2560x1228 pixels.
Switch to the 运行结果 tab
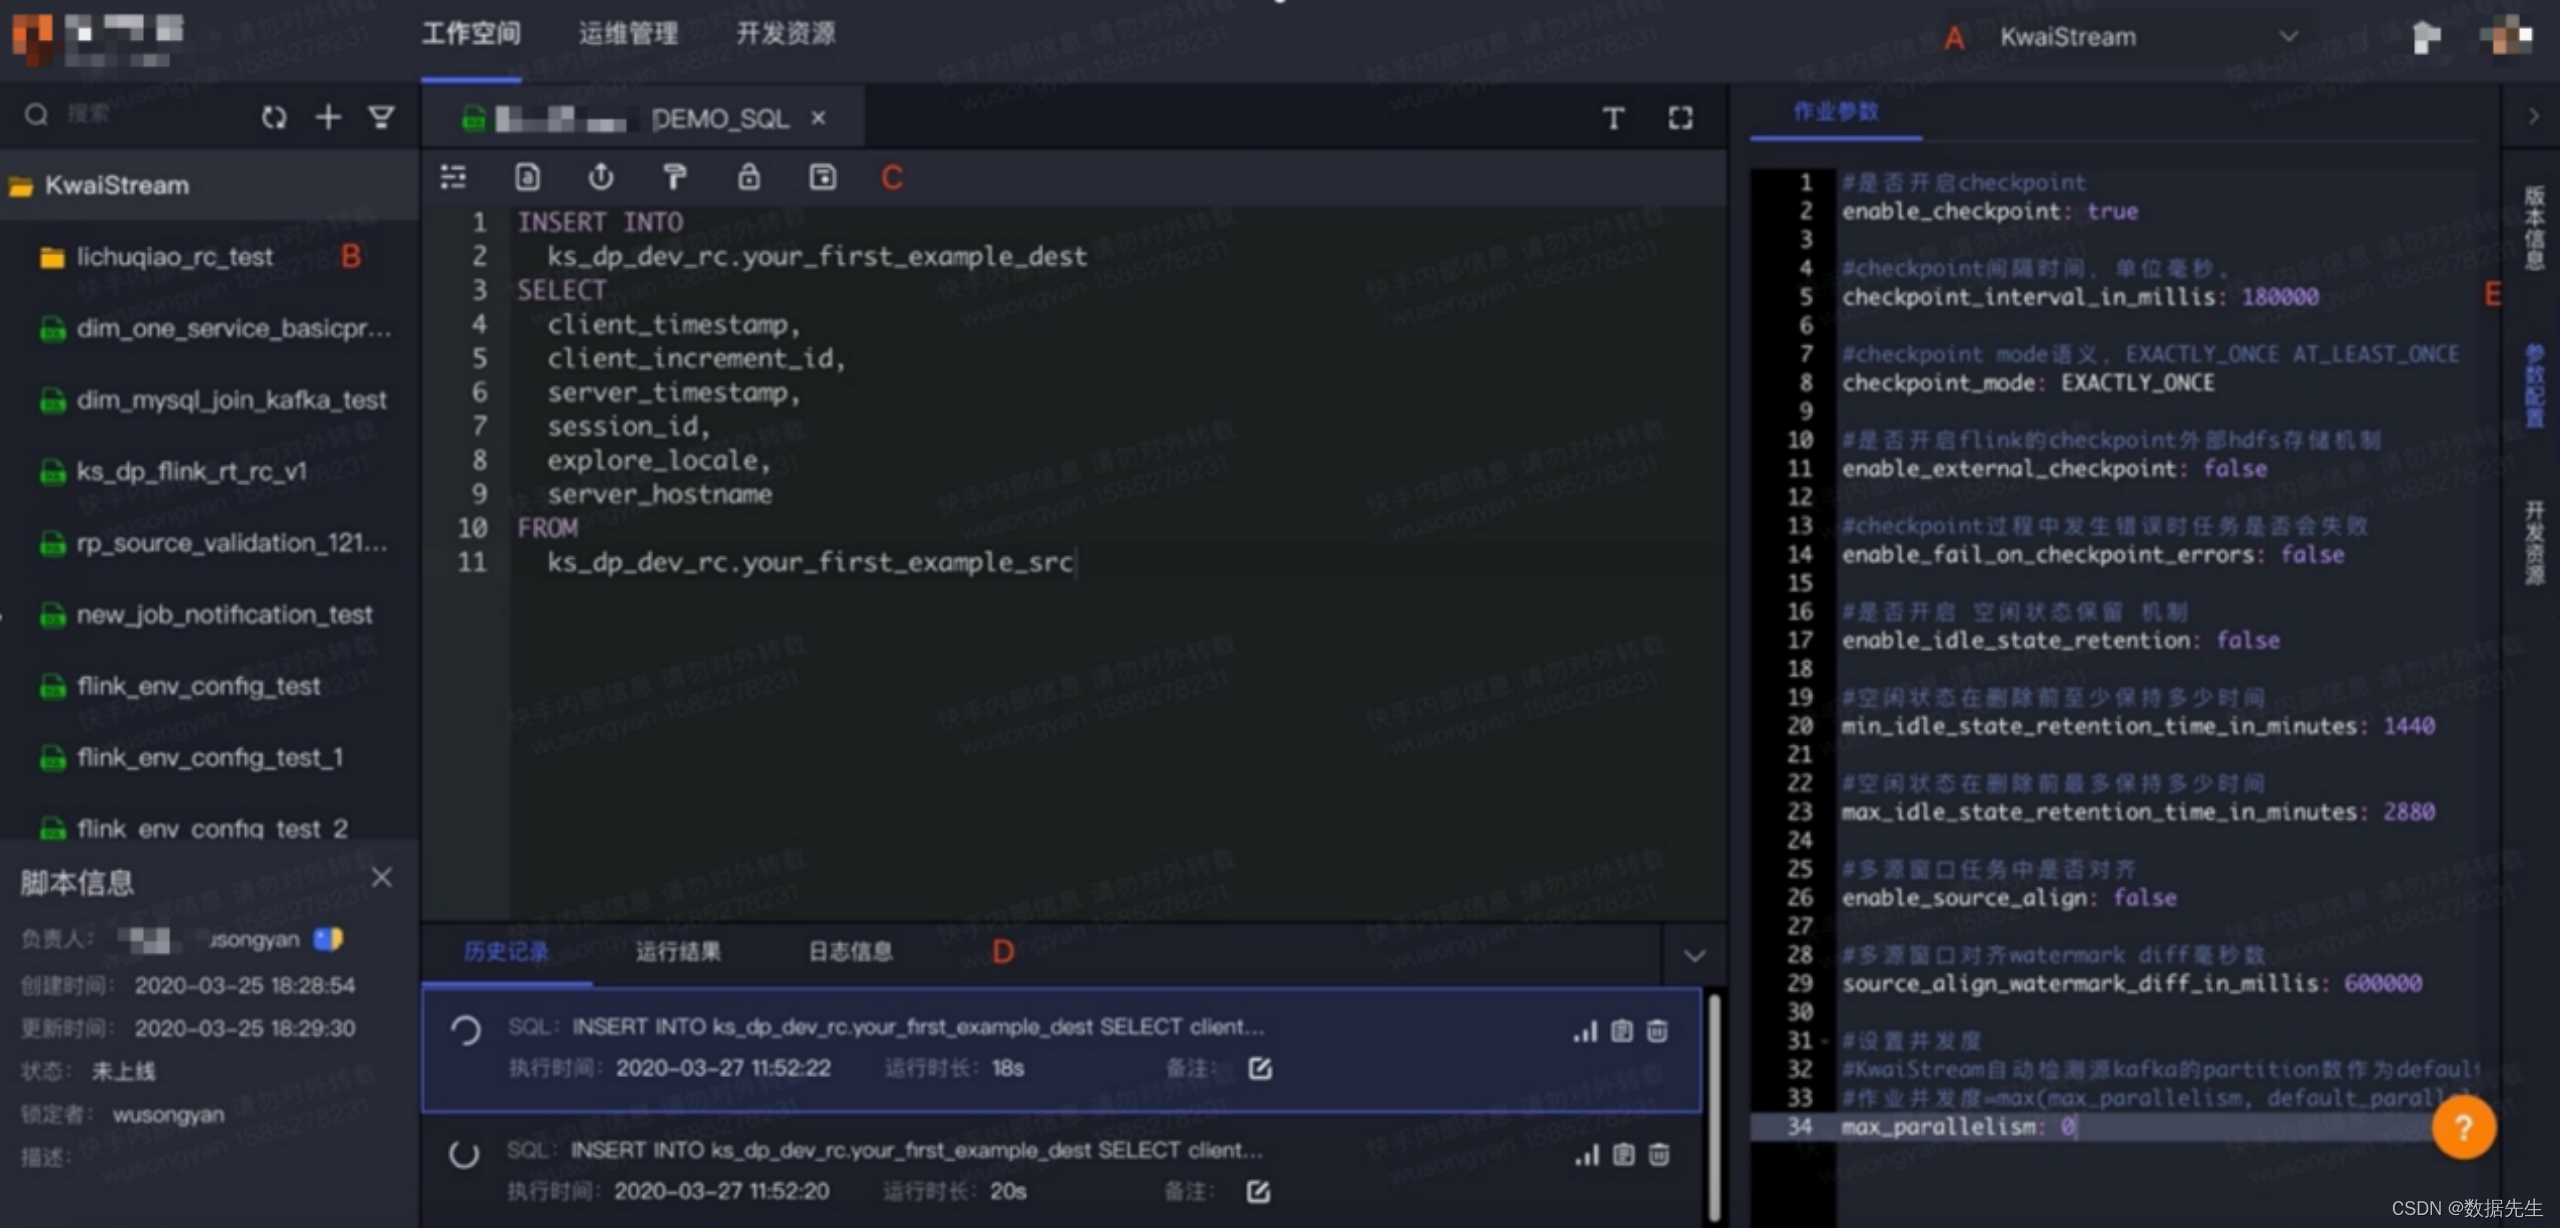click(678, 951)
